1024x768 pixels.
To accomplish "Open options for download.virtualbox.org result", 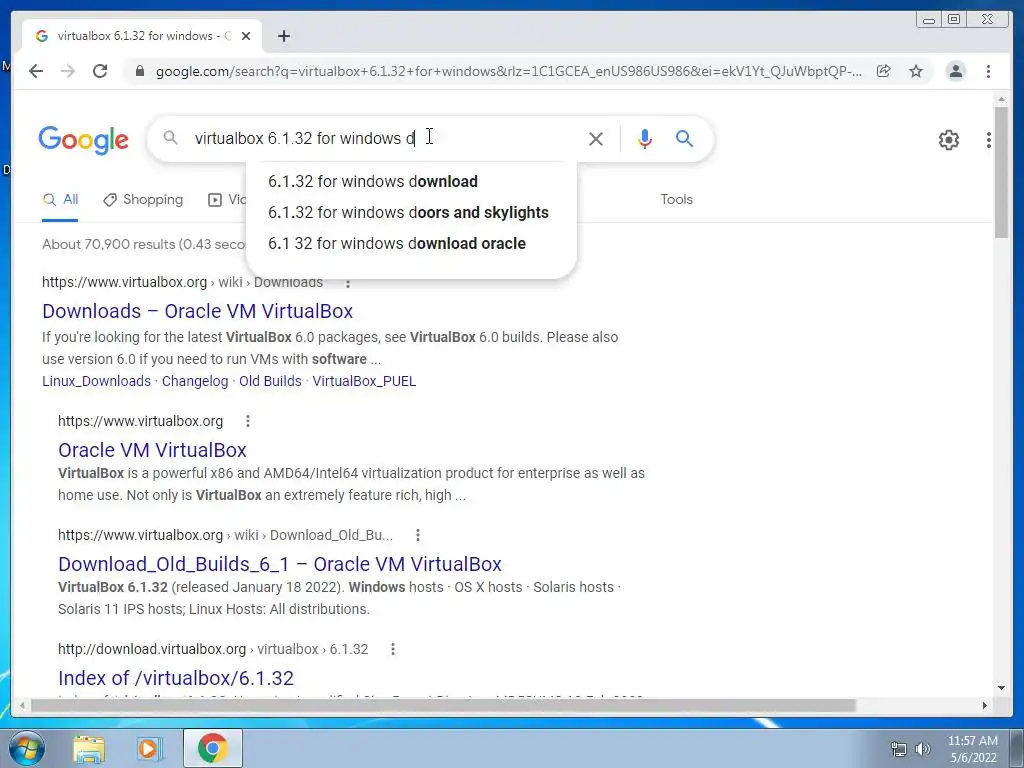I will tap(392, 649).
